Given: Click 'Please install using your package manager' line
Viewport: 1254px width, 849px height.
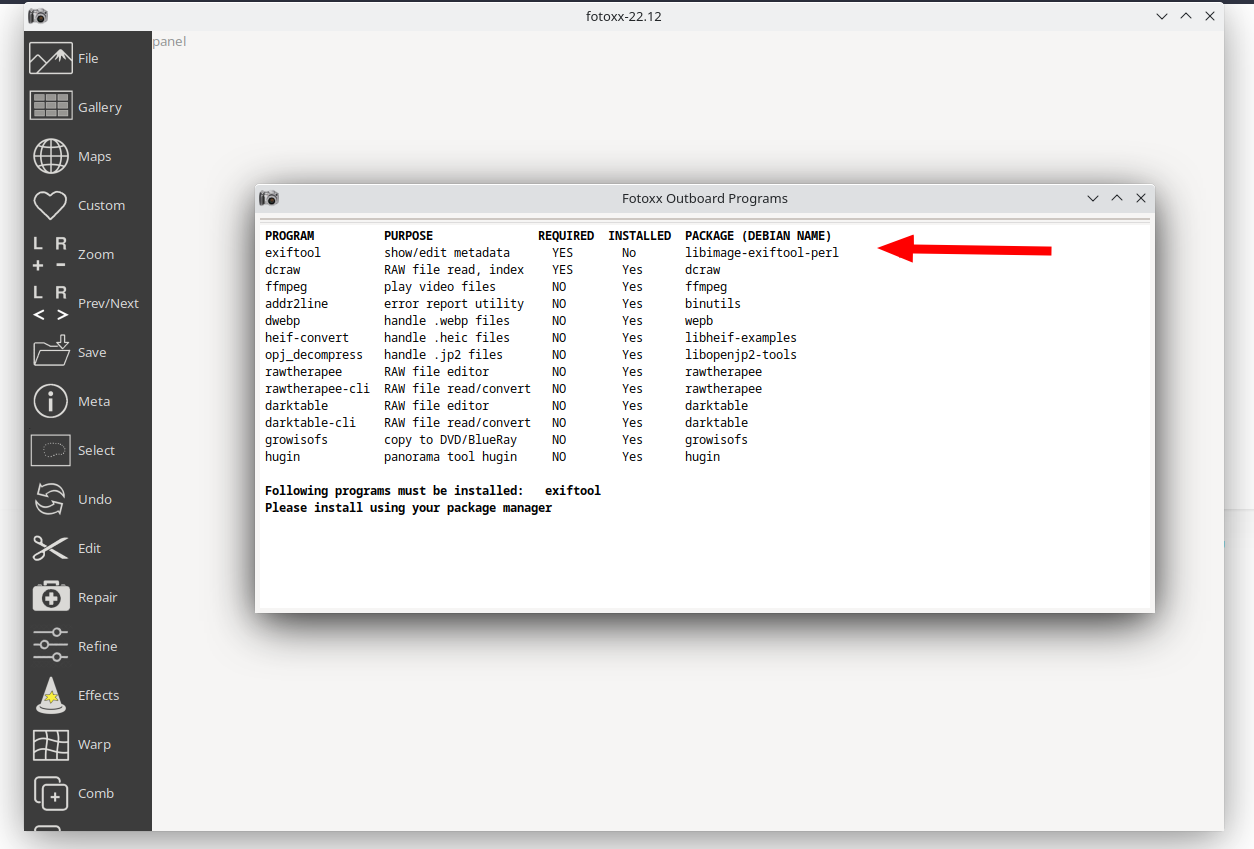Looking at the screenshot, I should pos(409,508).
